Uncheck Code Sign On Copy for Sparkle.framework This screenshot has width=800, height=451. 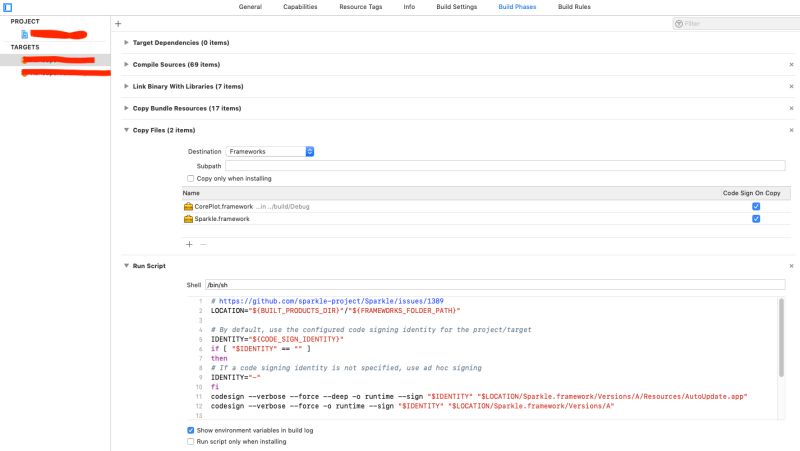(756, 219)
